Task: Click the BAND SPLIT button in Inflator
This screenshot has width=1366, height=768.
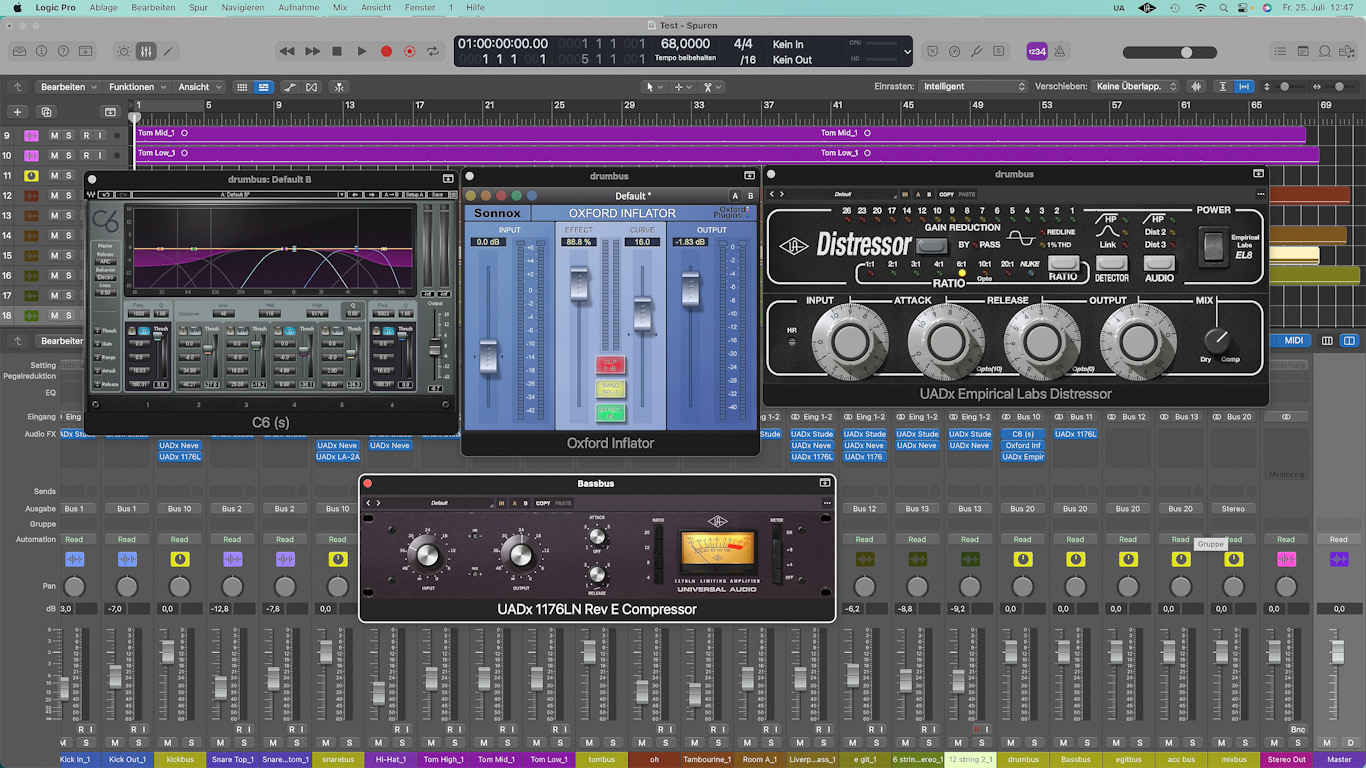Action: pos(610,389)
